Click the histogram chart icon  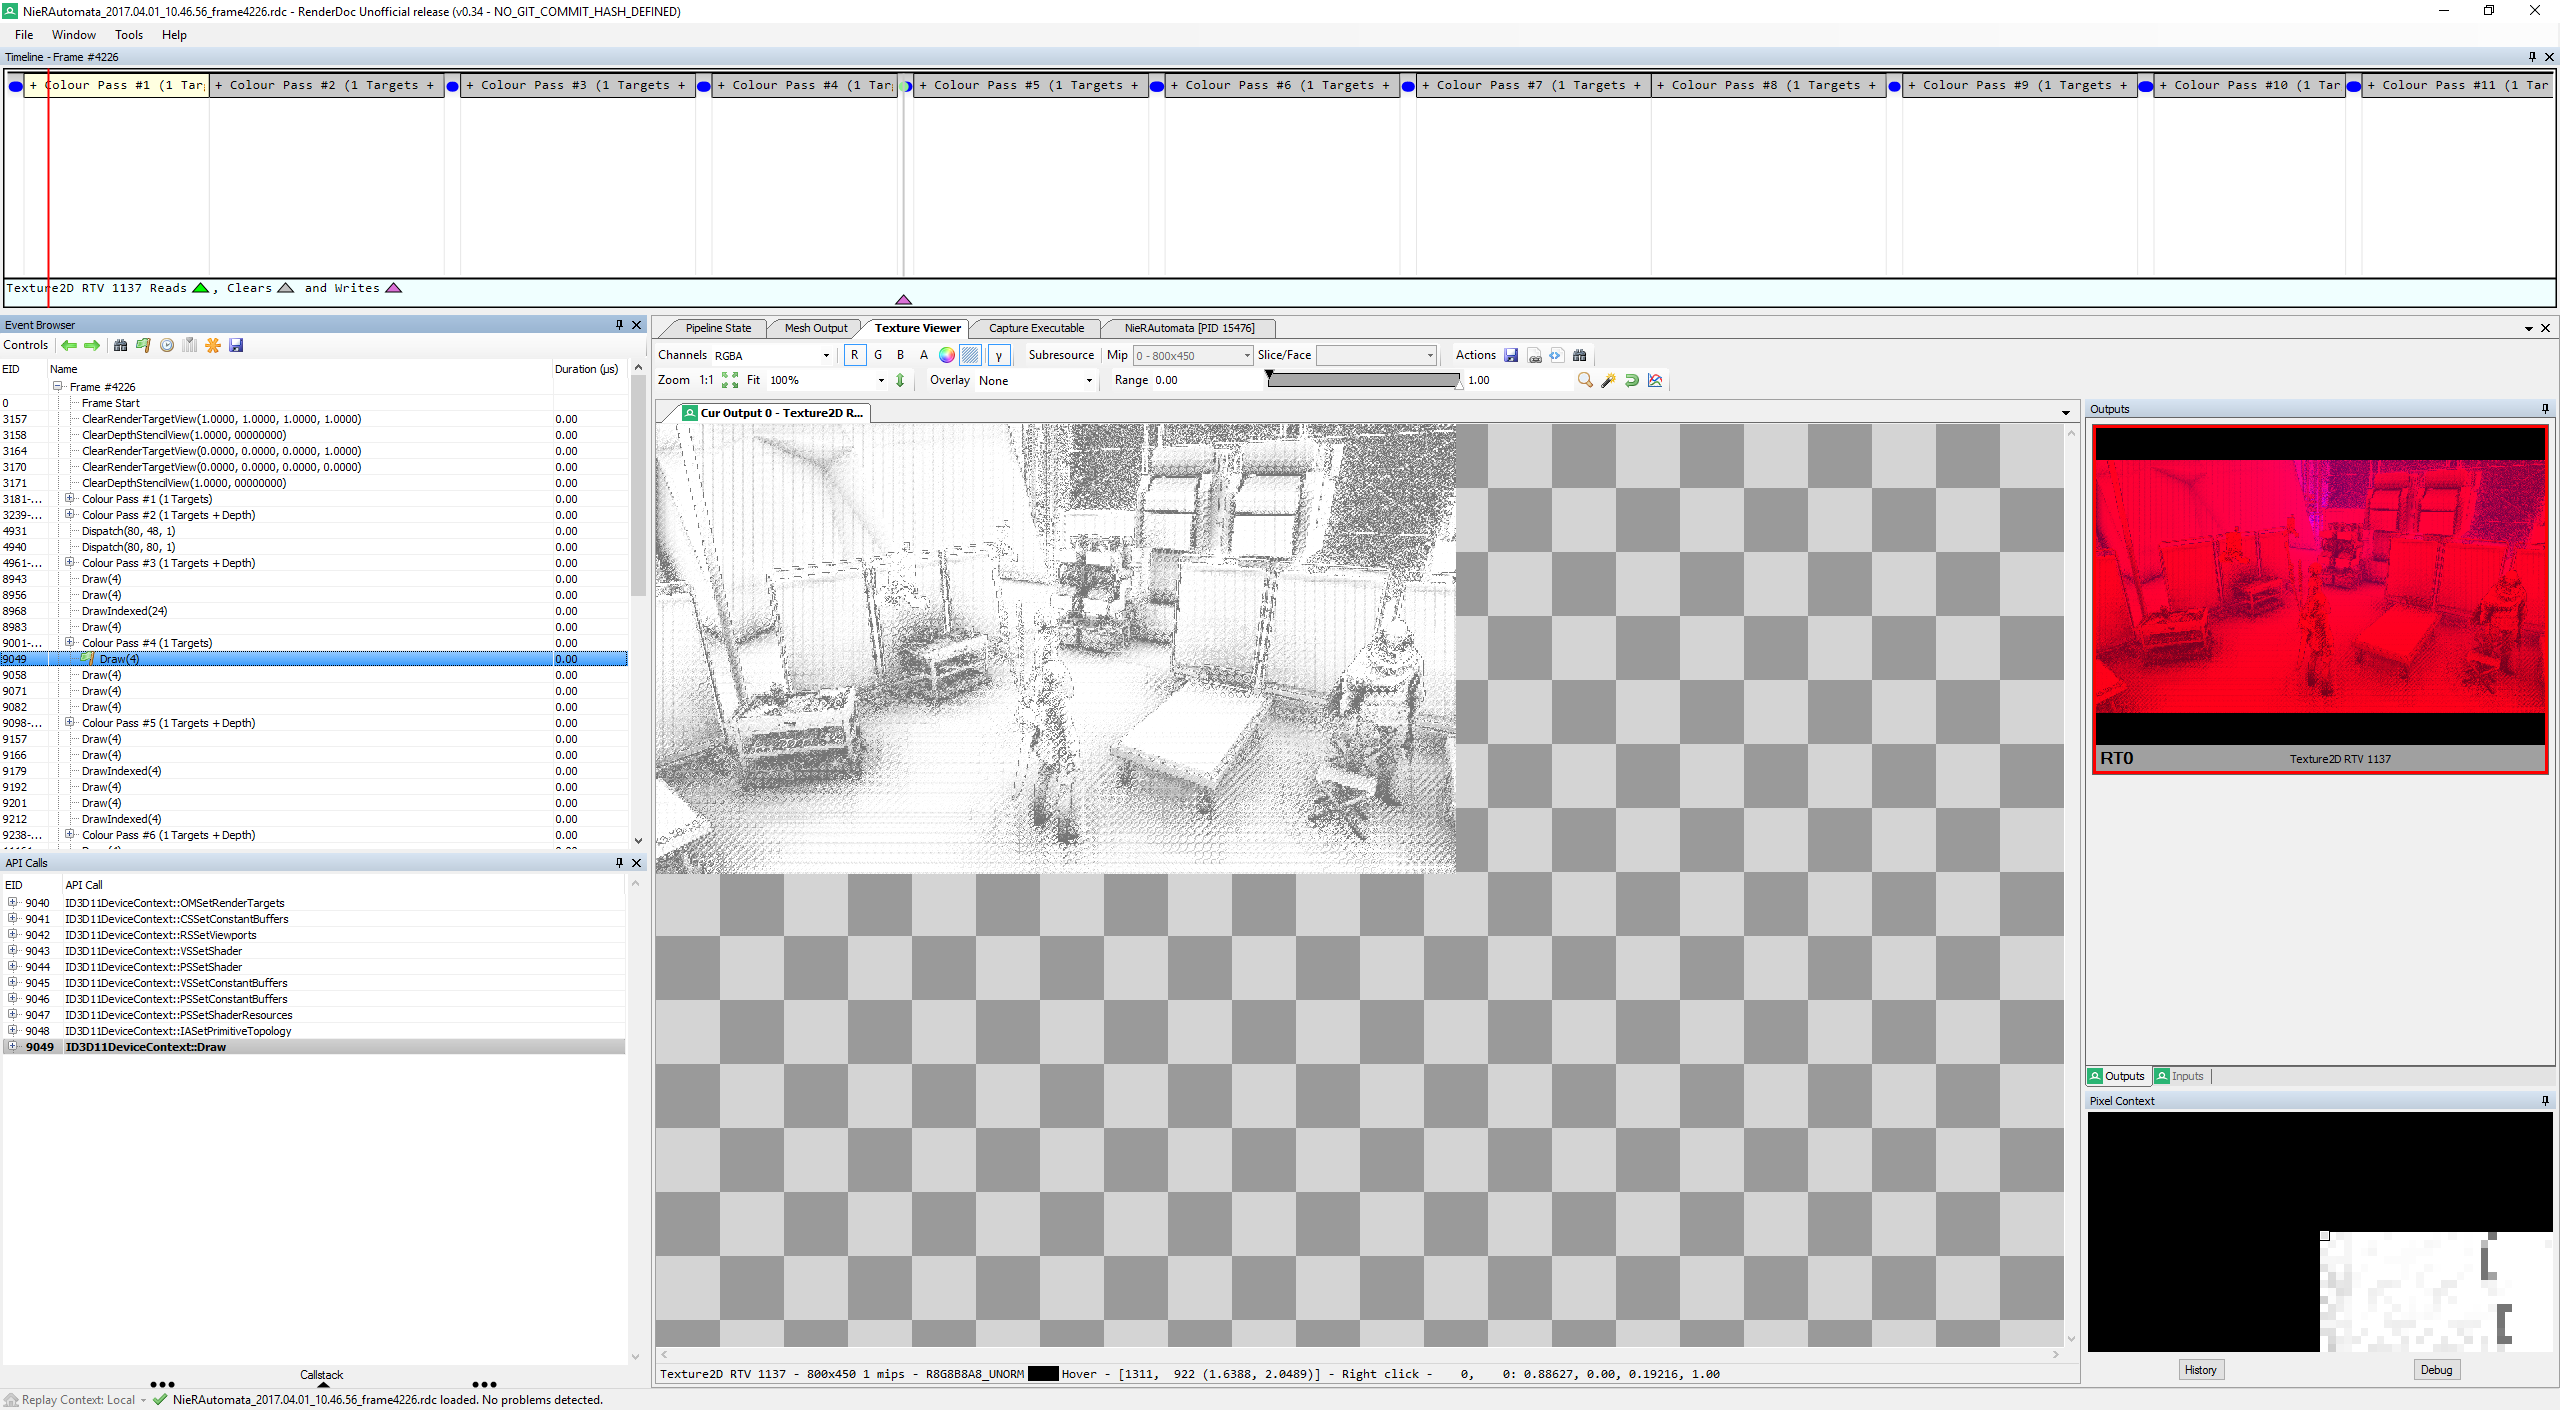[1655, 380]
